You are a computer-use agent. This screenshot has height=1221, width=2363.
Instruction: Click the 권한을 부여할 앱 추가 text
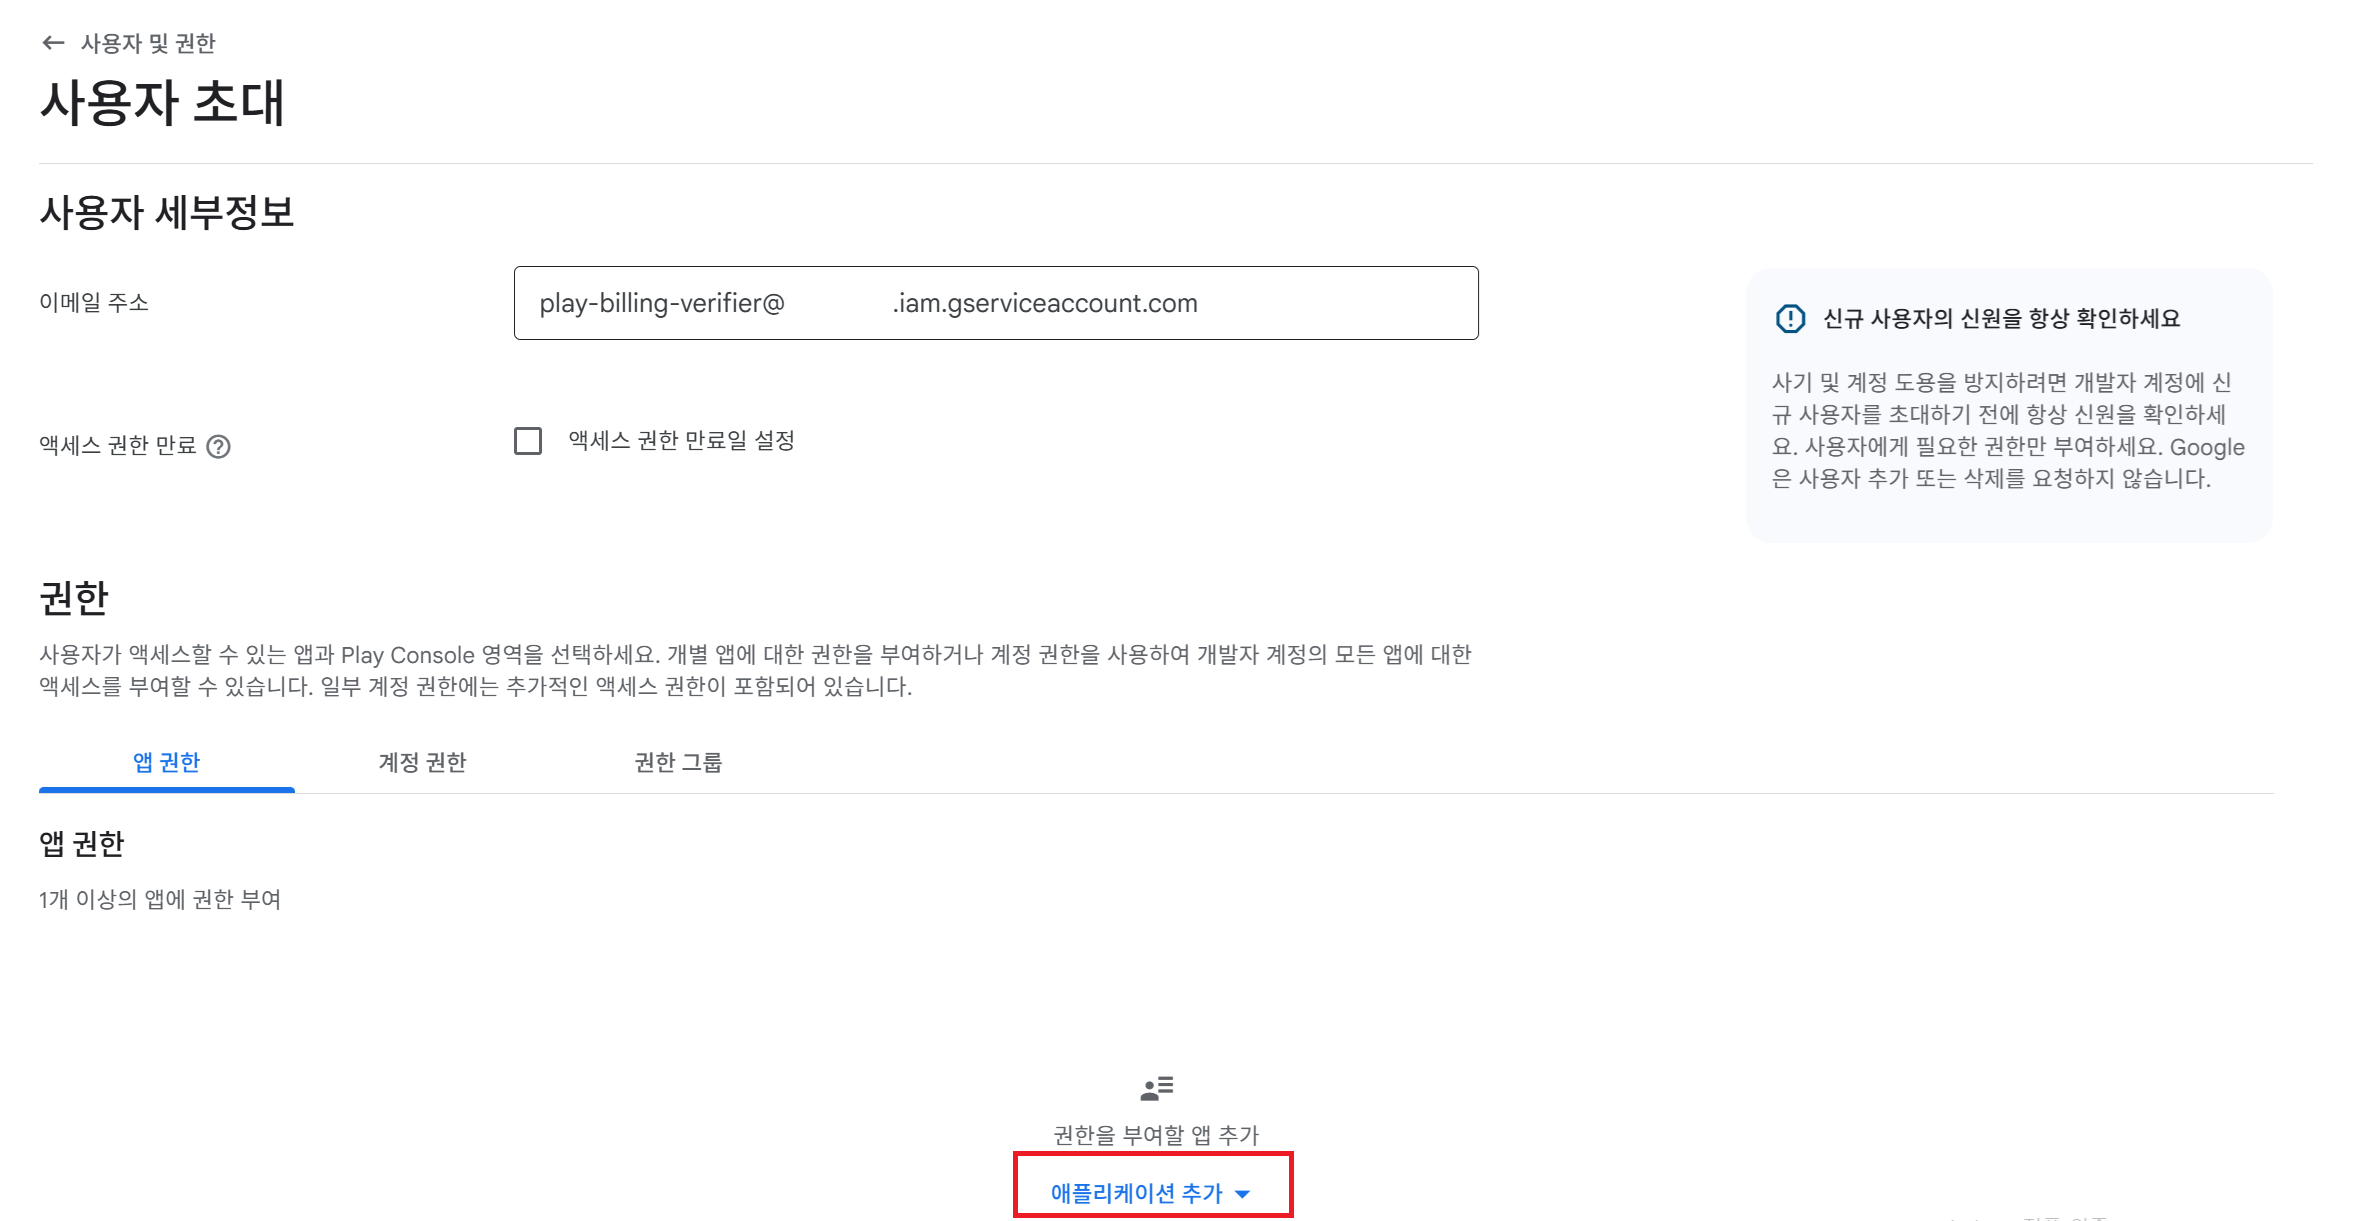pyautogui.click(x=1156, y=1135)
